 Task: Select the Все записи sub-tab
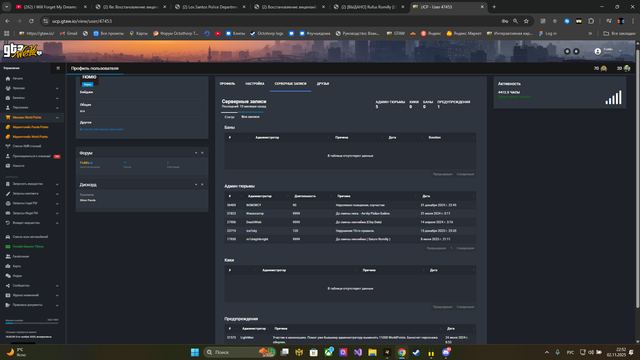250,117
